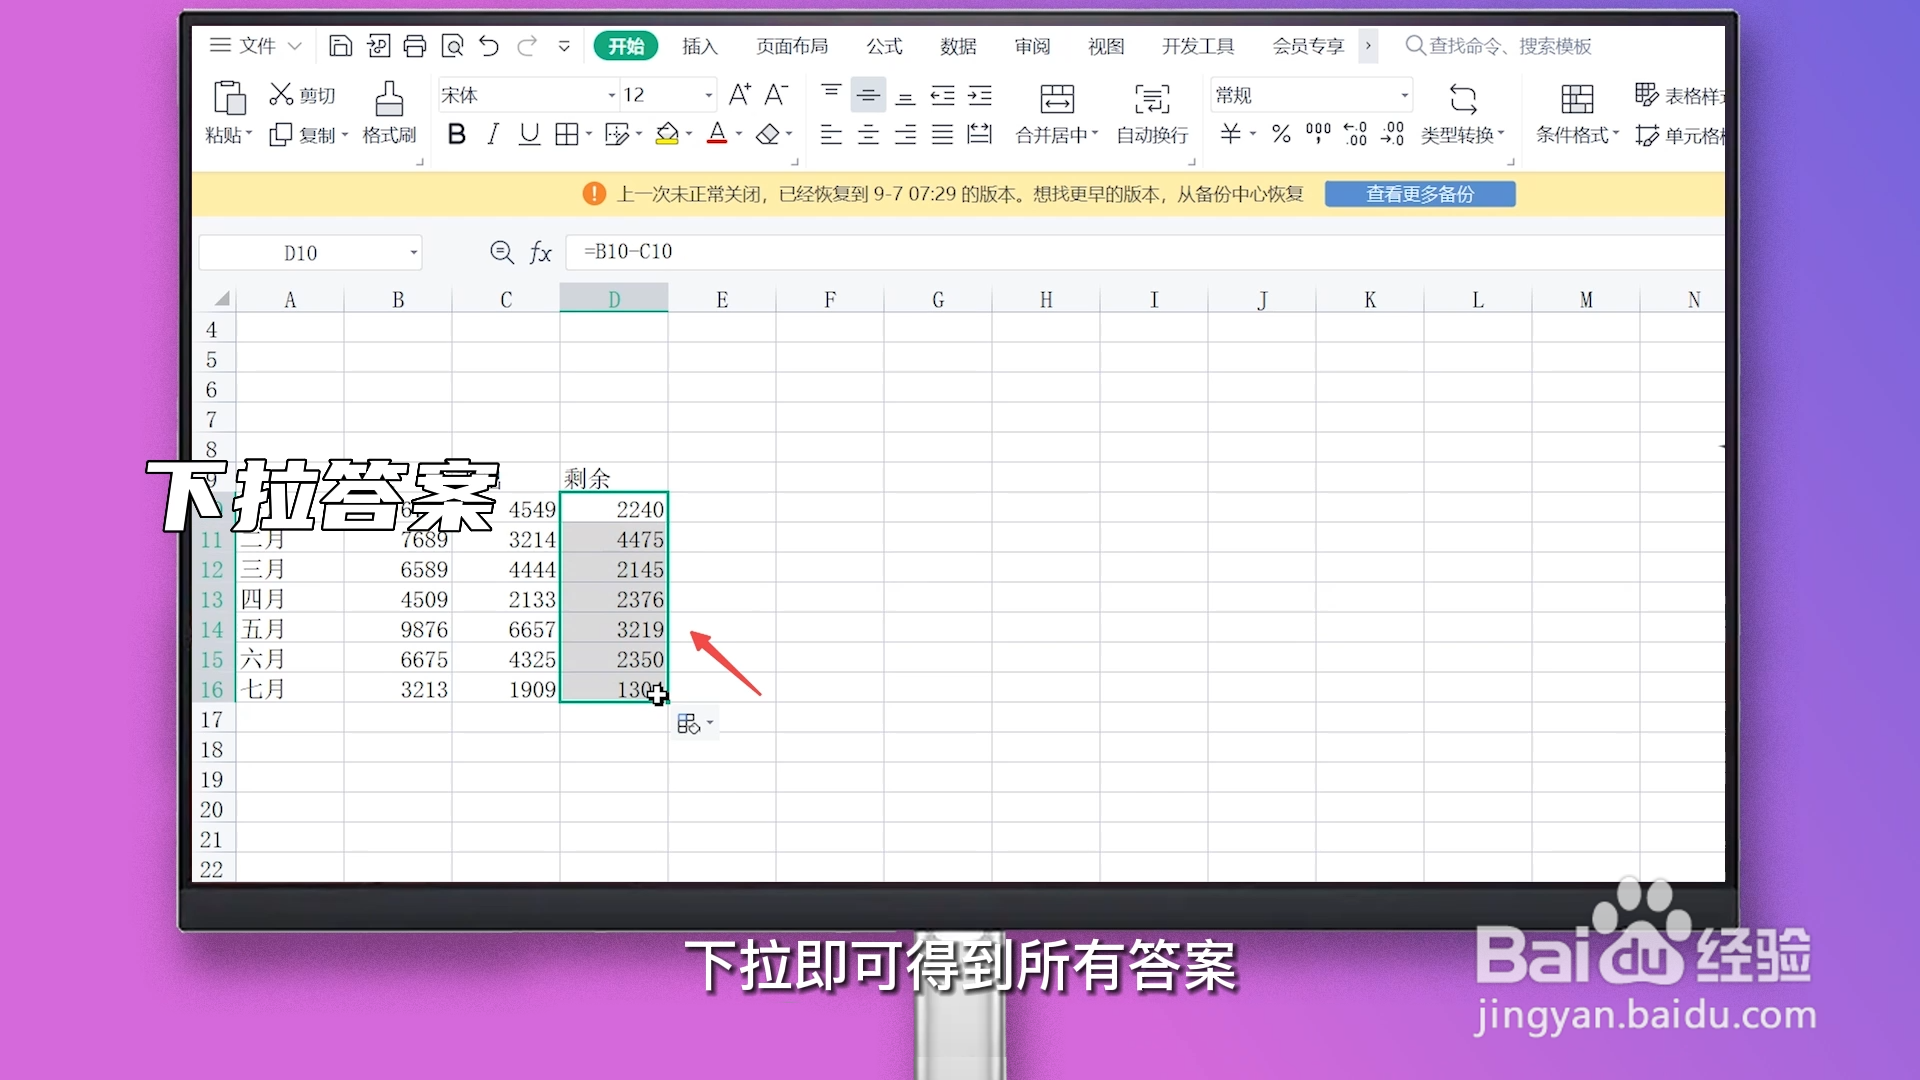Click the Undo arrow
Image resolution: width=1920 pixels, height=1080 pixels.
click(489, 46)
